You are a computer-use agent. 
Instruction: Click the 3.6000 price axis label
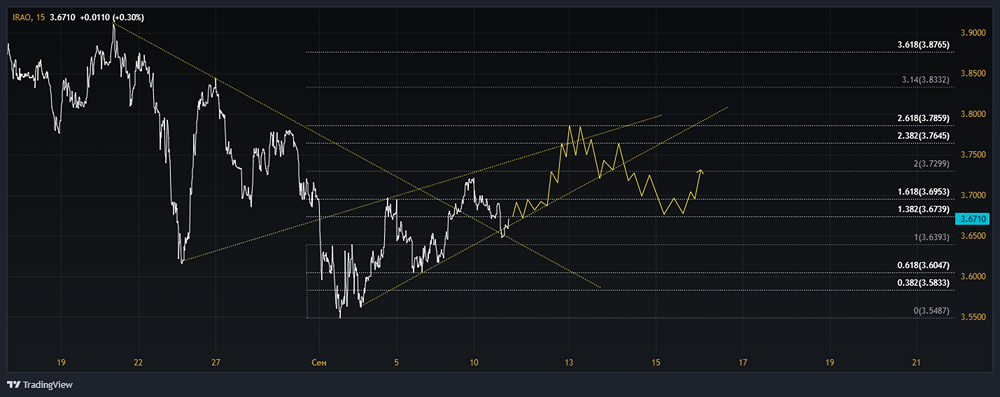click(x=973, y=276)
